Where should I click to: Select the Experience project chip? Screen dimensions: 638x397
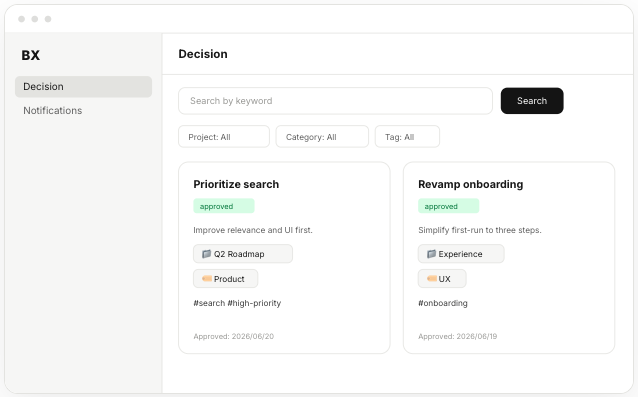[x=461, y=254]
